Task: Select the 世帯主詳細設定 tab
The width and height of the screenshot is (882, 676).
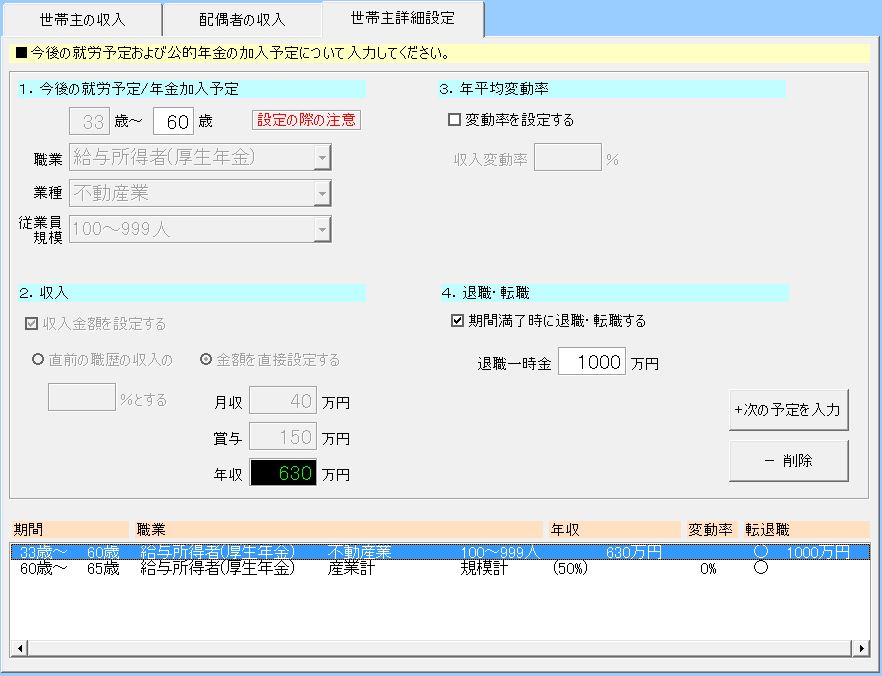Action: [x=403, y=18]
